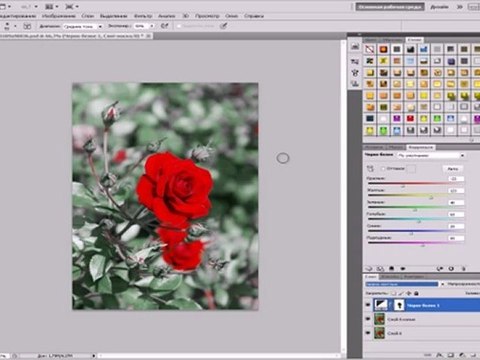Hide the Слой 0 копия layer

tap(368, 319)
